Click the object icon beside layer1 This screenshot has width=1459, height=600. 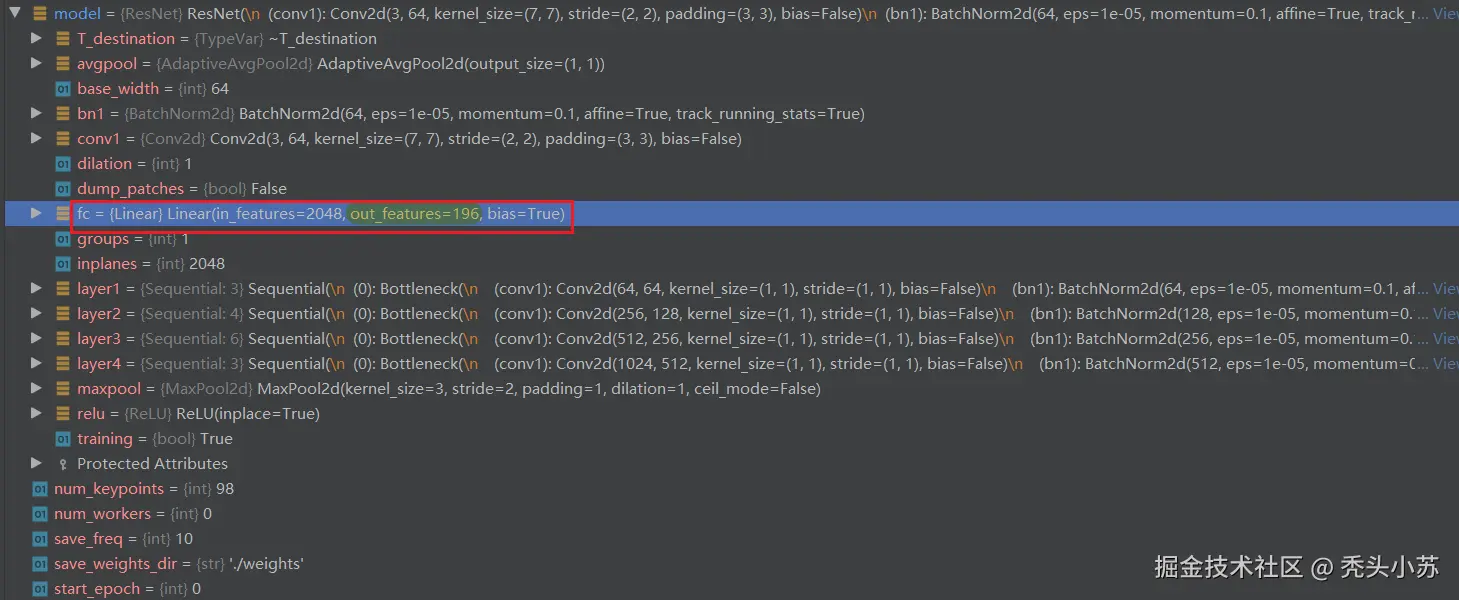pyautogui.click(x=63, y=289)
